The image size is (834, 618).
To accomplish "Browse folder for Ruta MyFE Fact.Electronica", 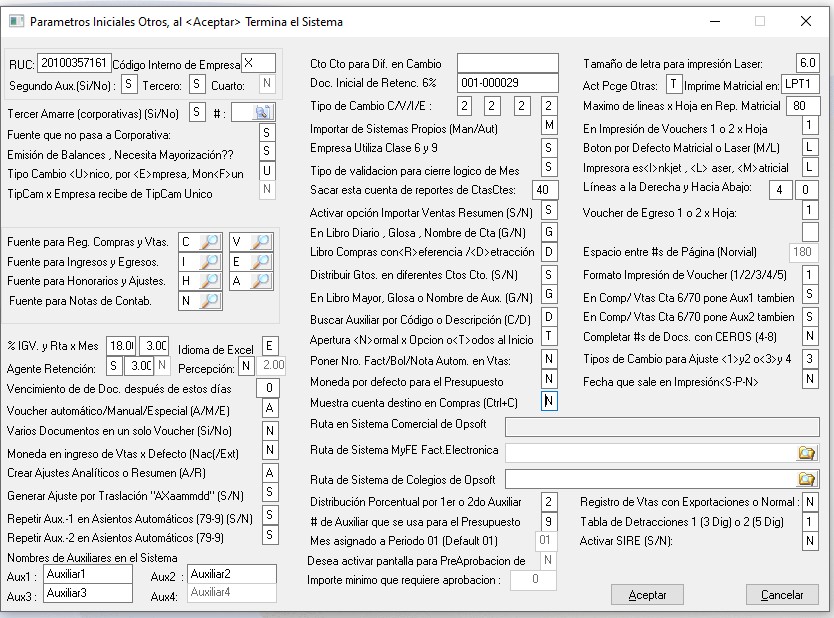I will click(806, 453).
